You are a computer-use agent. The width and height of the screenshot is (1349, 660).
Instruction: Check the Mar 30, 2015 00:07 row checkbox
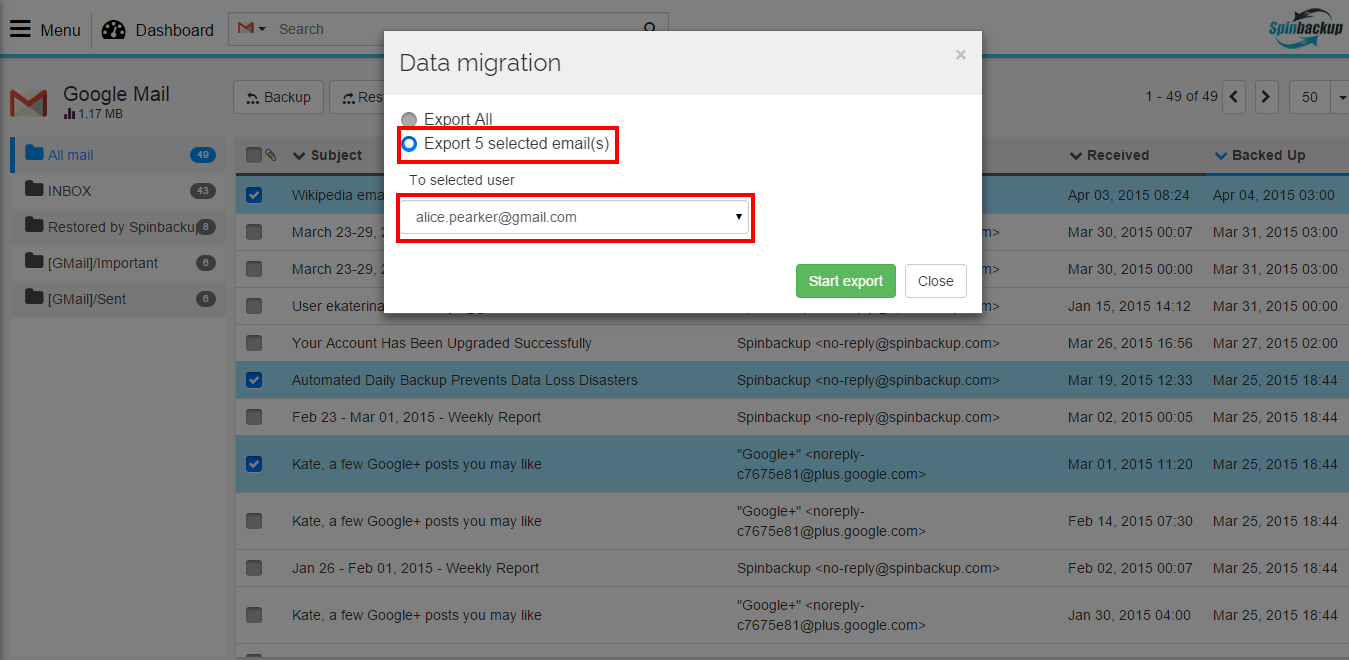[254, 232]
